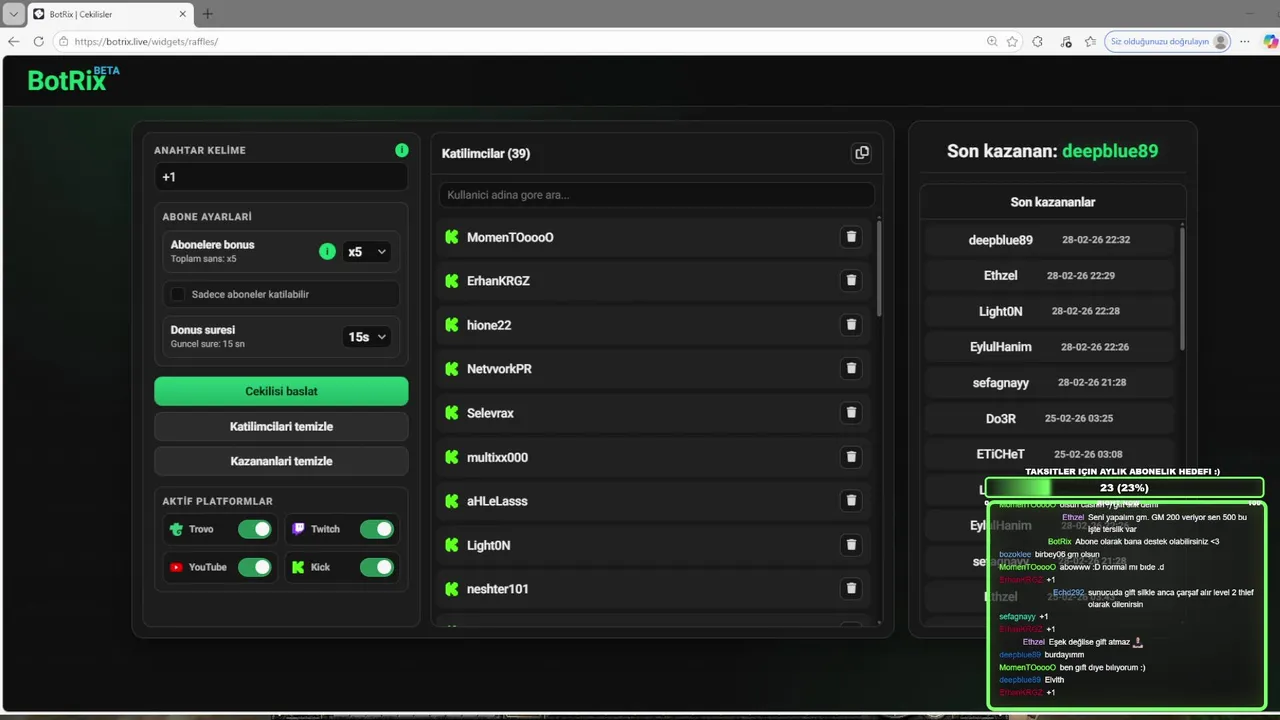Open the Copilot icon in the browser

click(x=1271, y=42)
